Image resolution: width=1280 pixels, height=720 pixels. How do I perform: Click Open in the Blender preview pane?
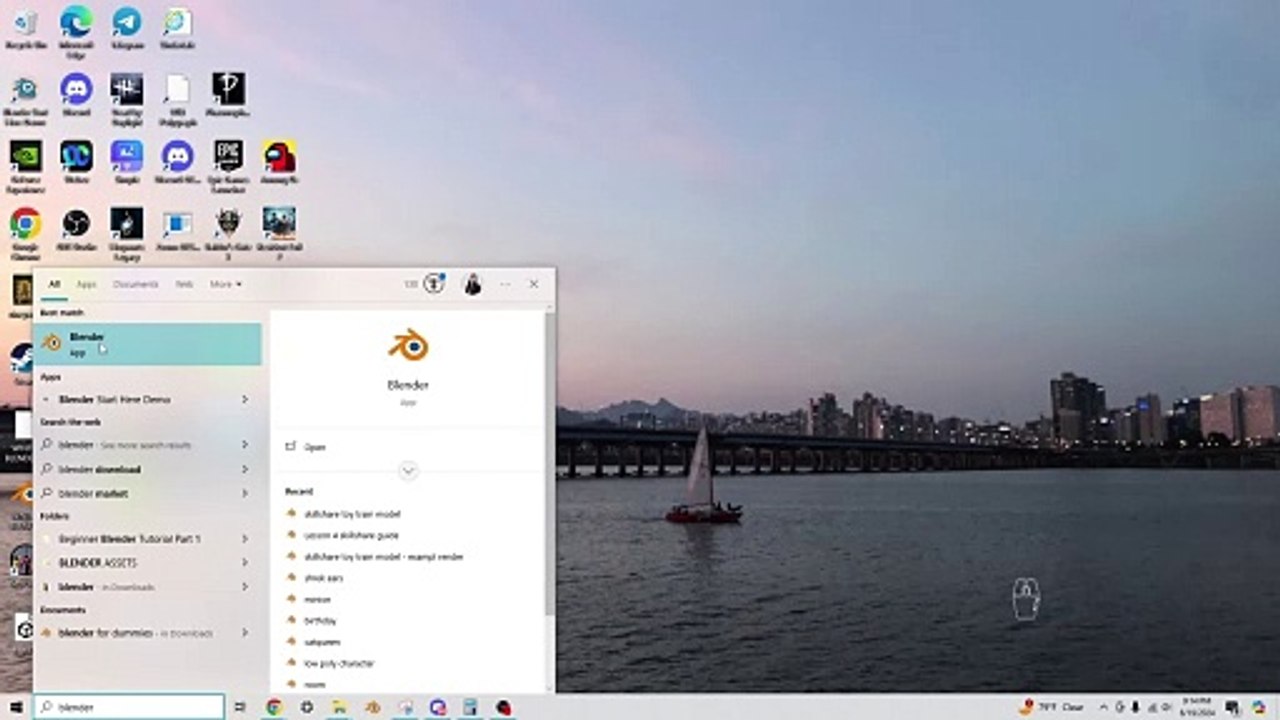click(315, 447)
